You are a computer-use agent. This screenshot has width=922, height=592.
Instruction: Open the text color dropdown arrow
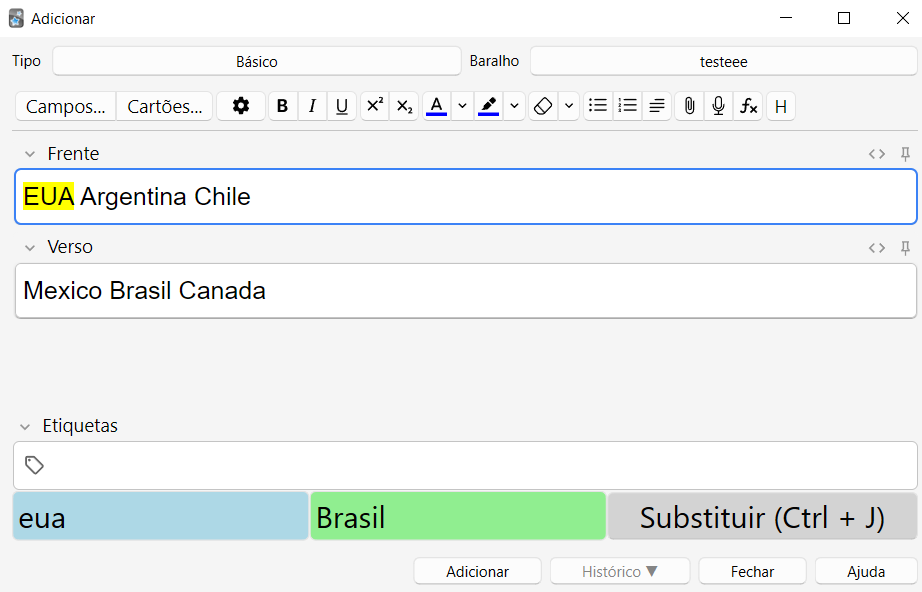point(462,106)
